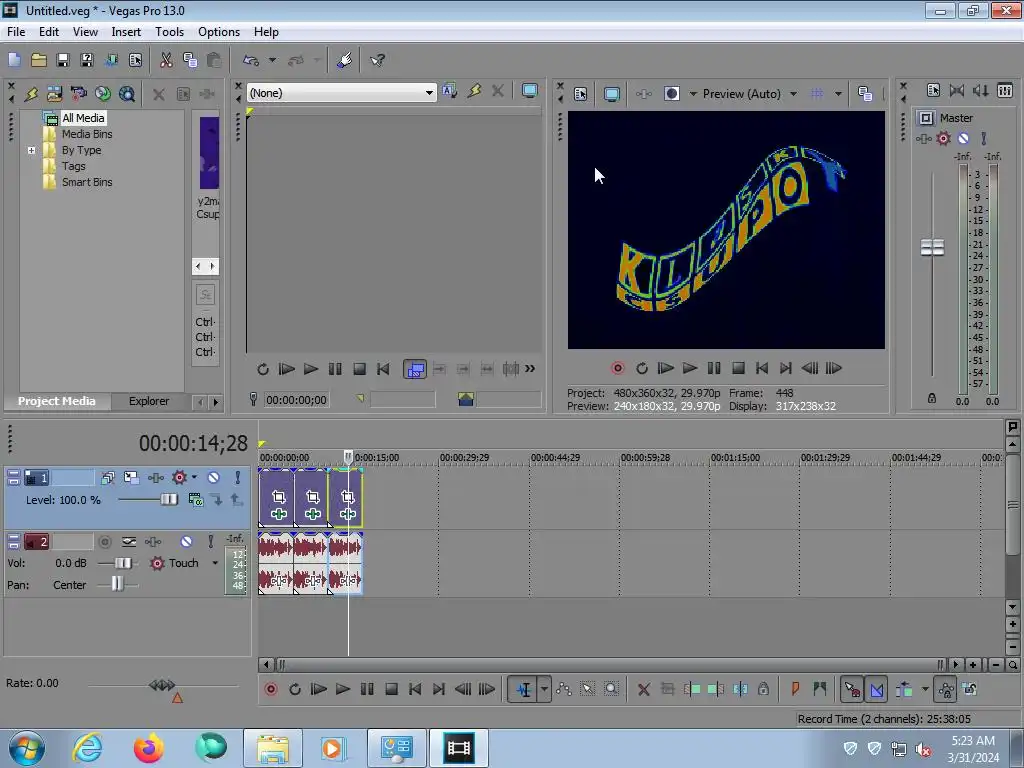Open the Auto Ripple mode dropdown arrow

pos(925,689)
